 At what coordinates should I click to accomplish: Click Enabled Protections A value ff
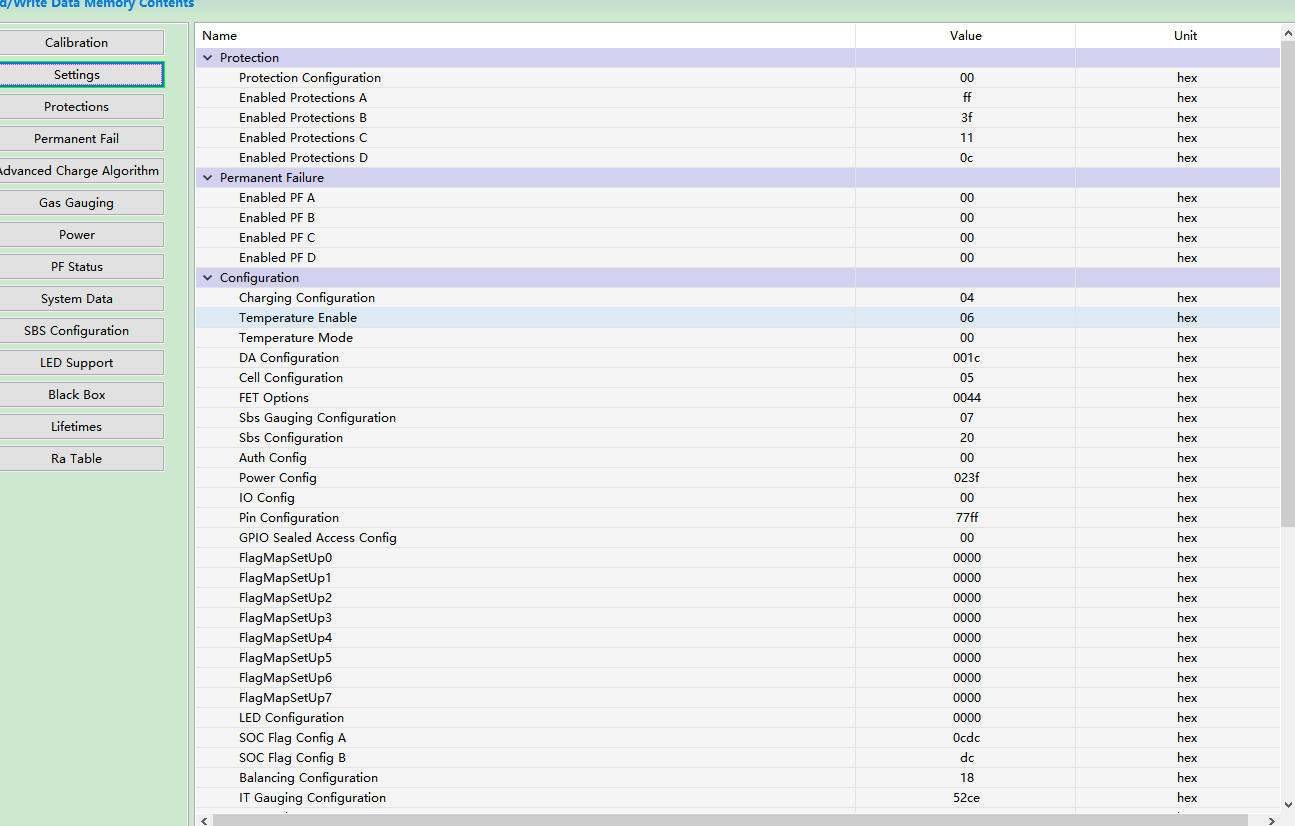966,98
